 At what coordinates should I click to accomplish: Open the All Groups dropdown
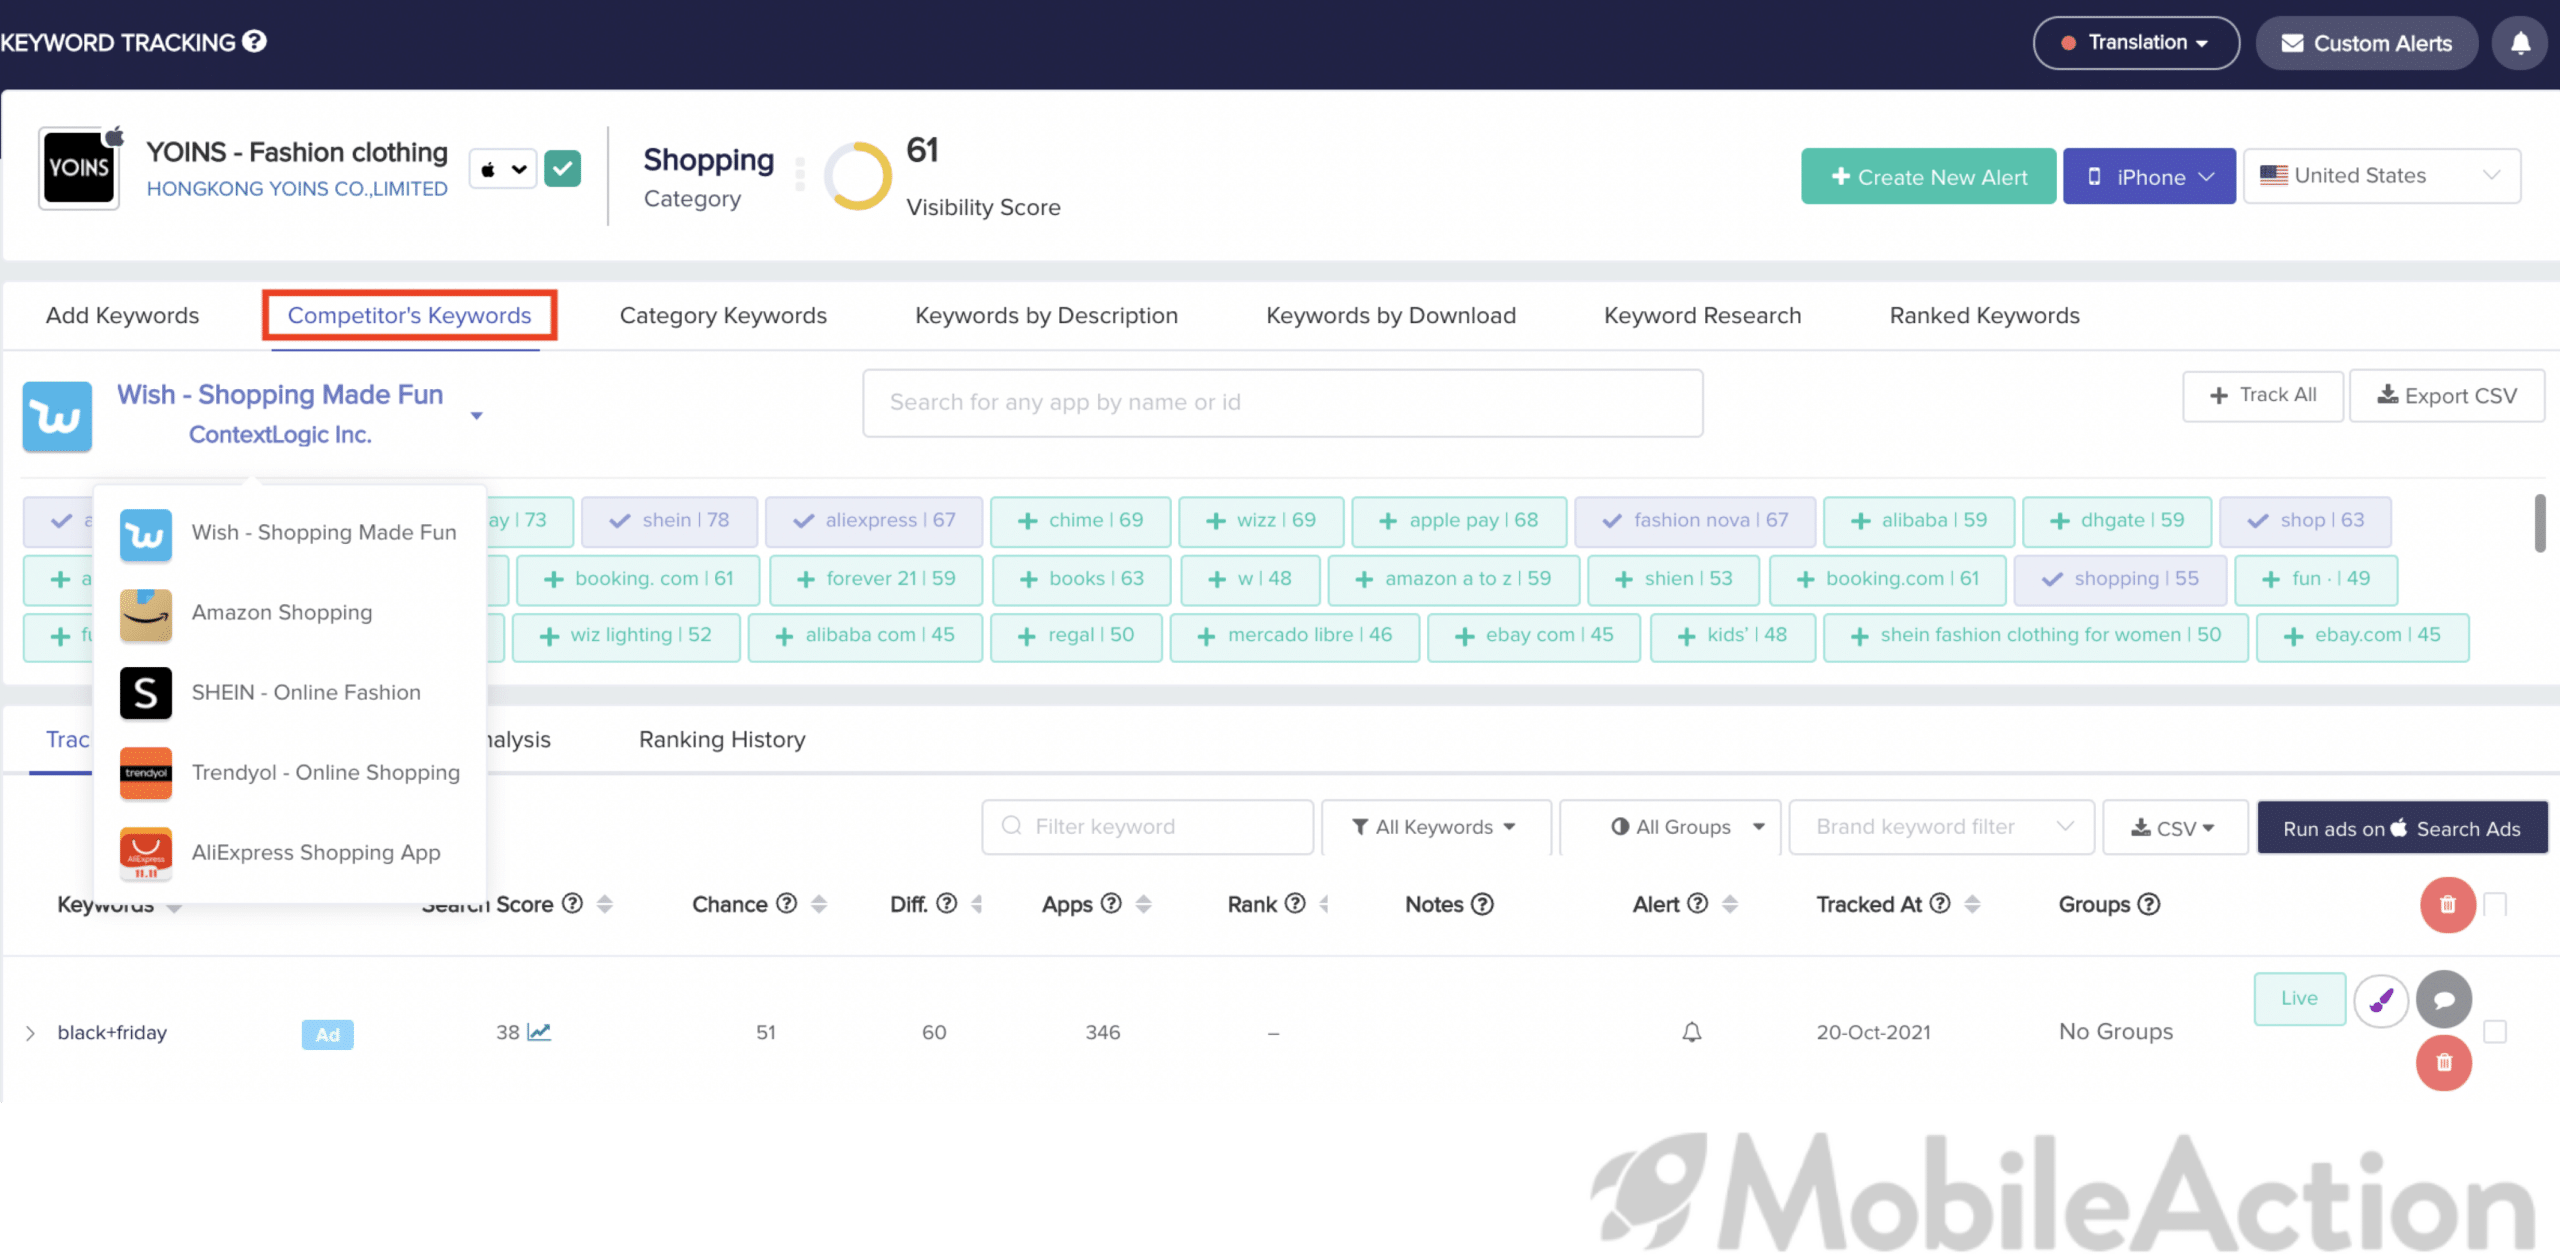pyautogui.click(x=1670, y=827)
